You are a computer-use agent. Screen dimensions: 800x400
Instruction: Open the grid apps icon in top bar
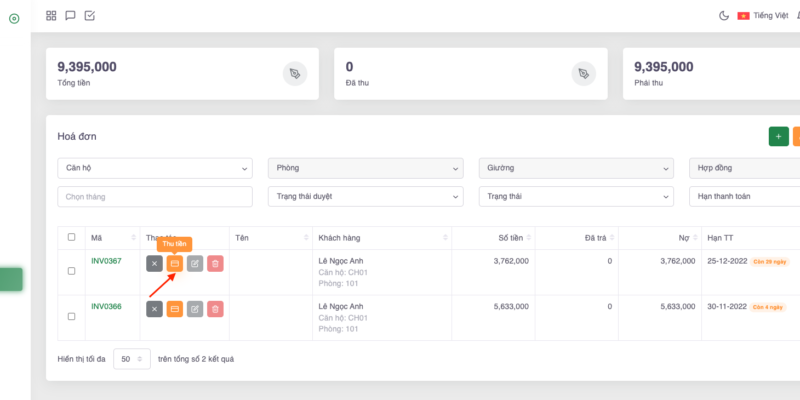(52, 15)
